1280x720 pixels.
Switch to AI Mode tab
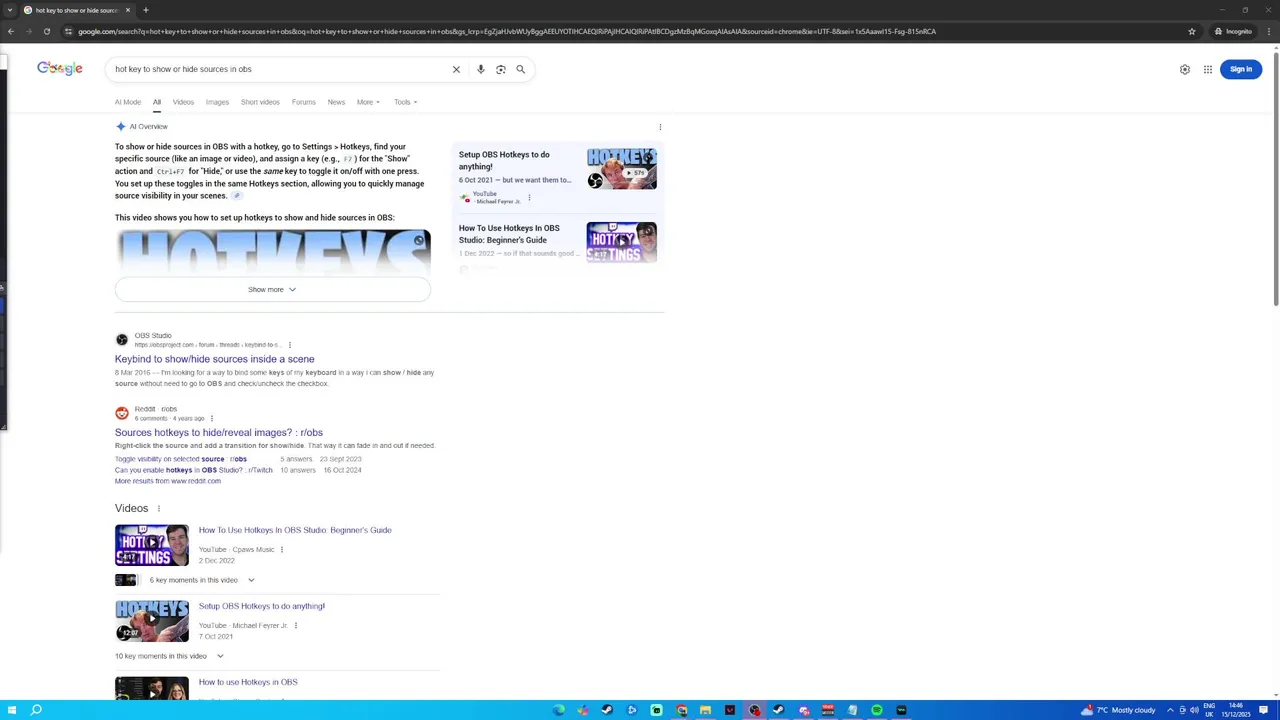coord(128,102)
